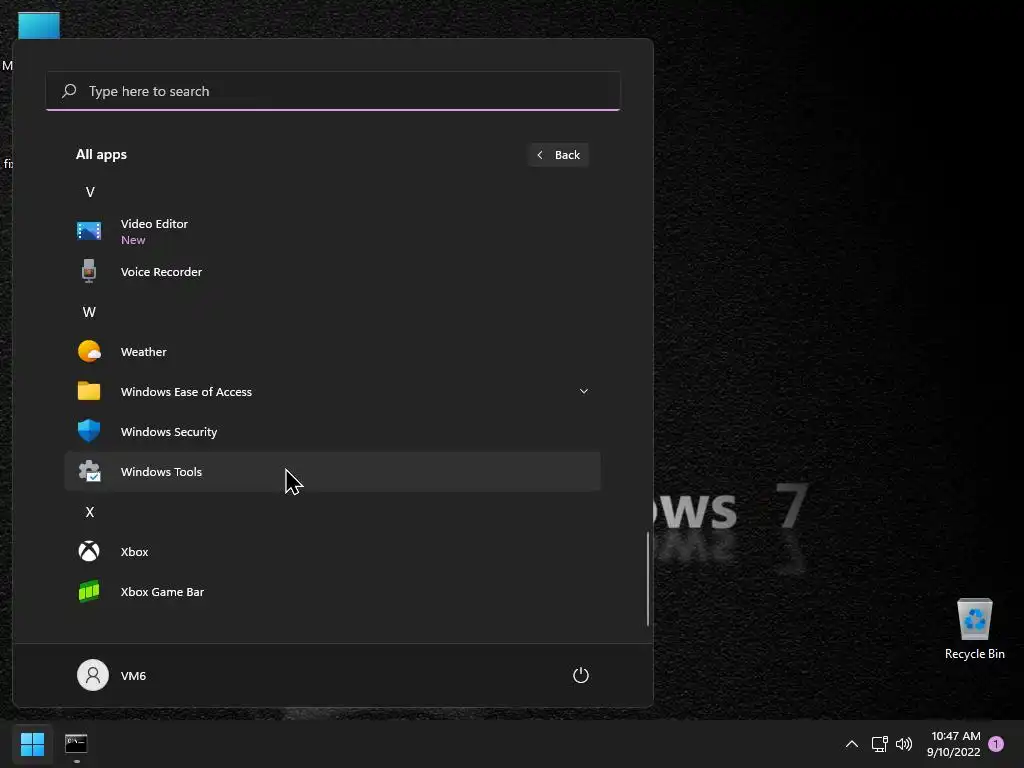Screen dimensions: 1024x768
Task: Expand Windows Ease of Access chevron
Action: [584, 391]
